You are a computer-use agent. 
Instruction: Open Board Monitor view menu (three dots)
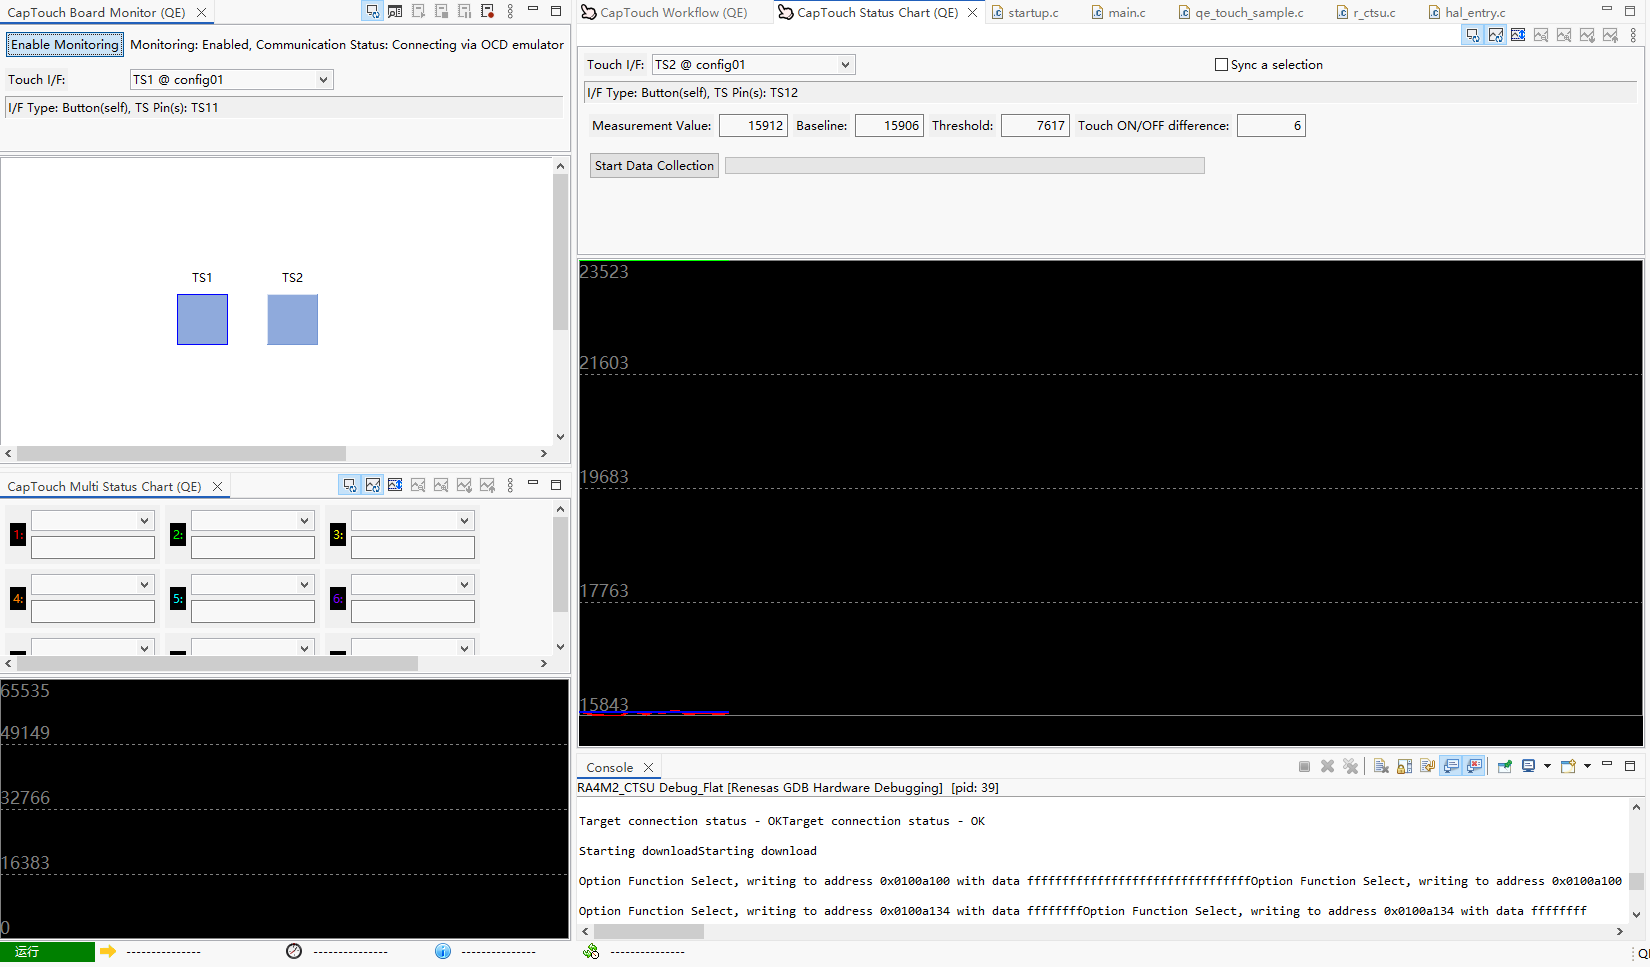coord(510,12)
